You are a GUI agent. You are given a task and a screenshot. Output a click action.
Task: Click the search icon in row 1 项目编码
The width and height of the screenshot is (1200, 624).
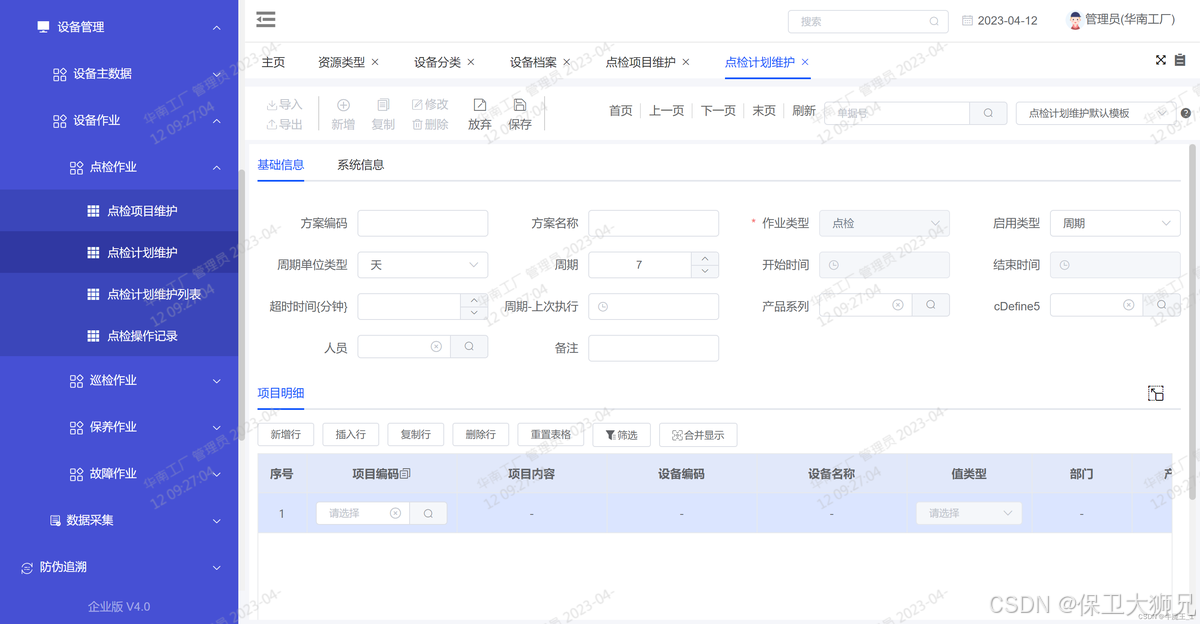tap(428, 513)
